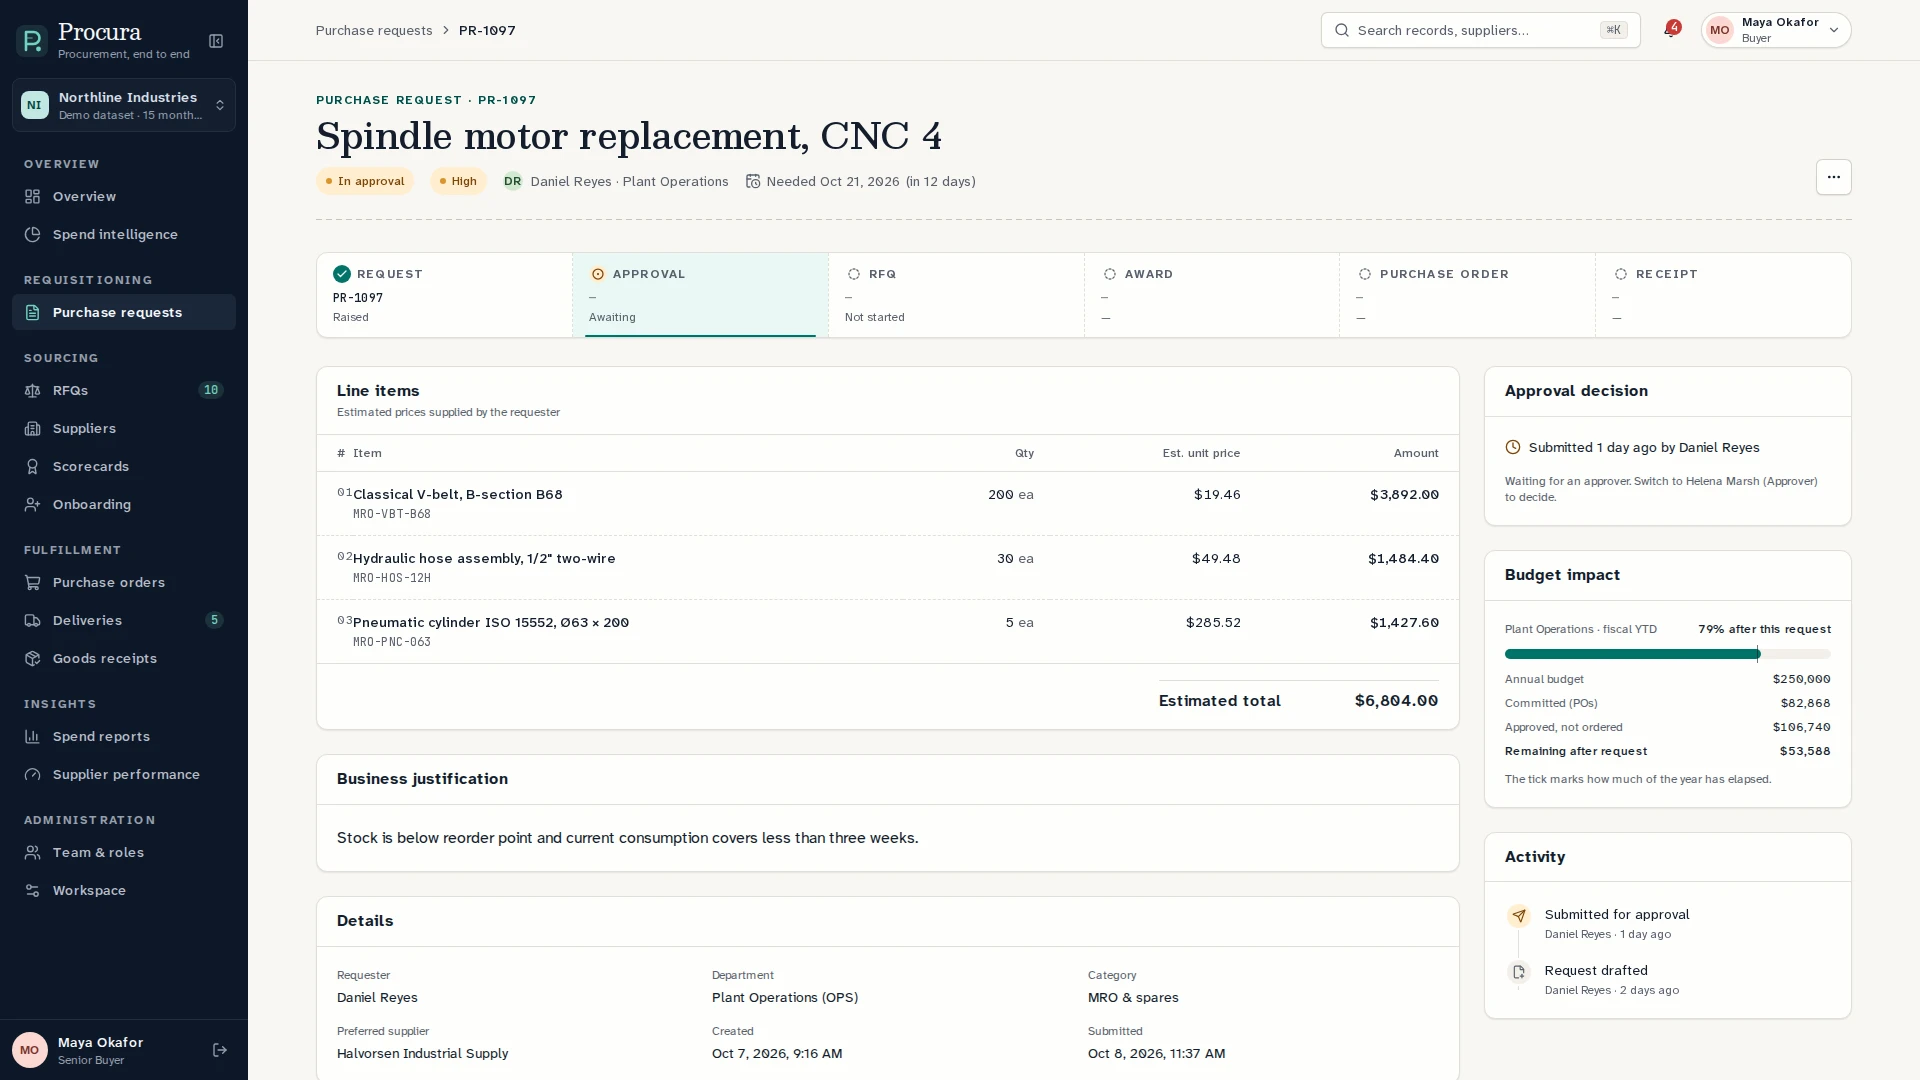
Task: Click Request drafted activity entry
Action: click(x=1667, y=979)
